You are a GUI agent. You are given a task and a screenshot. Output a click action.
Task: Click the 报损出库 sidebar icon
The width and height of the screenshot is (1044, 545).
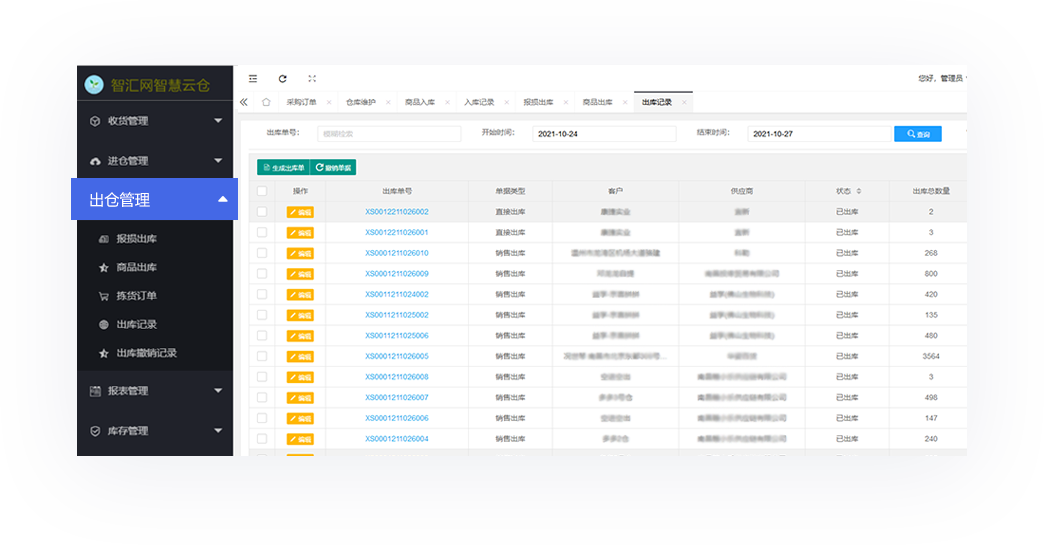coord(103,239)
